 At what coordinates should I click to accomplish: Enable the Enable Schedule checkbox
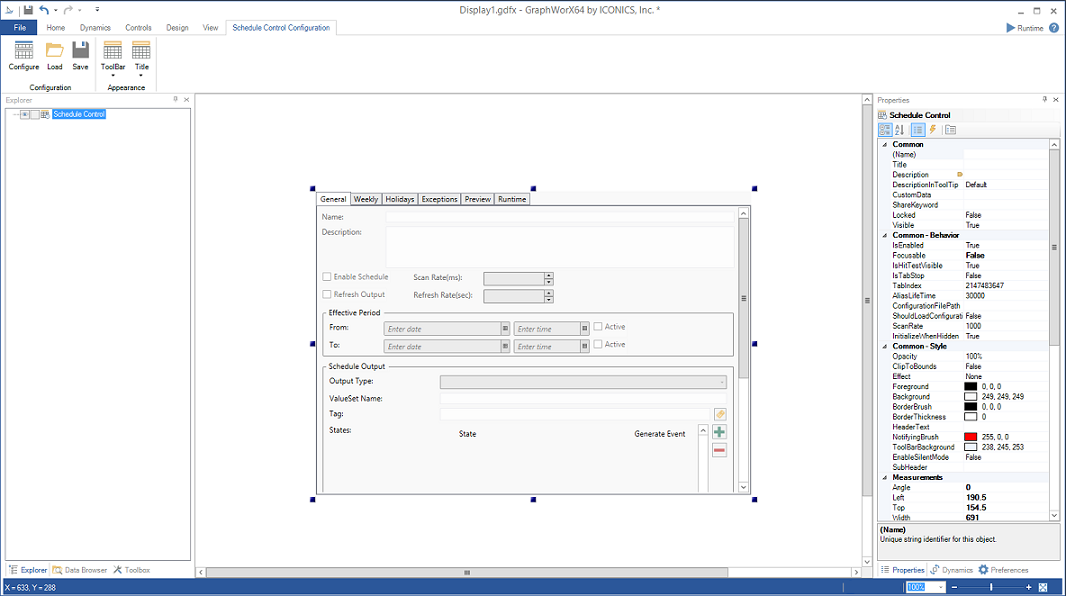pyautogui.click(x=327, y=277)
